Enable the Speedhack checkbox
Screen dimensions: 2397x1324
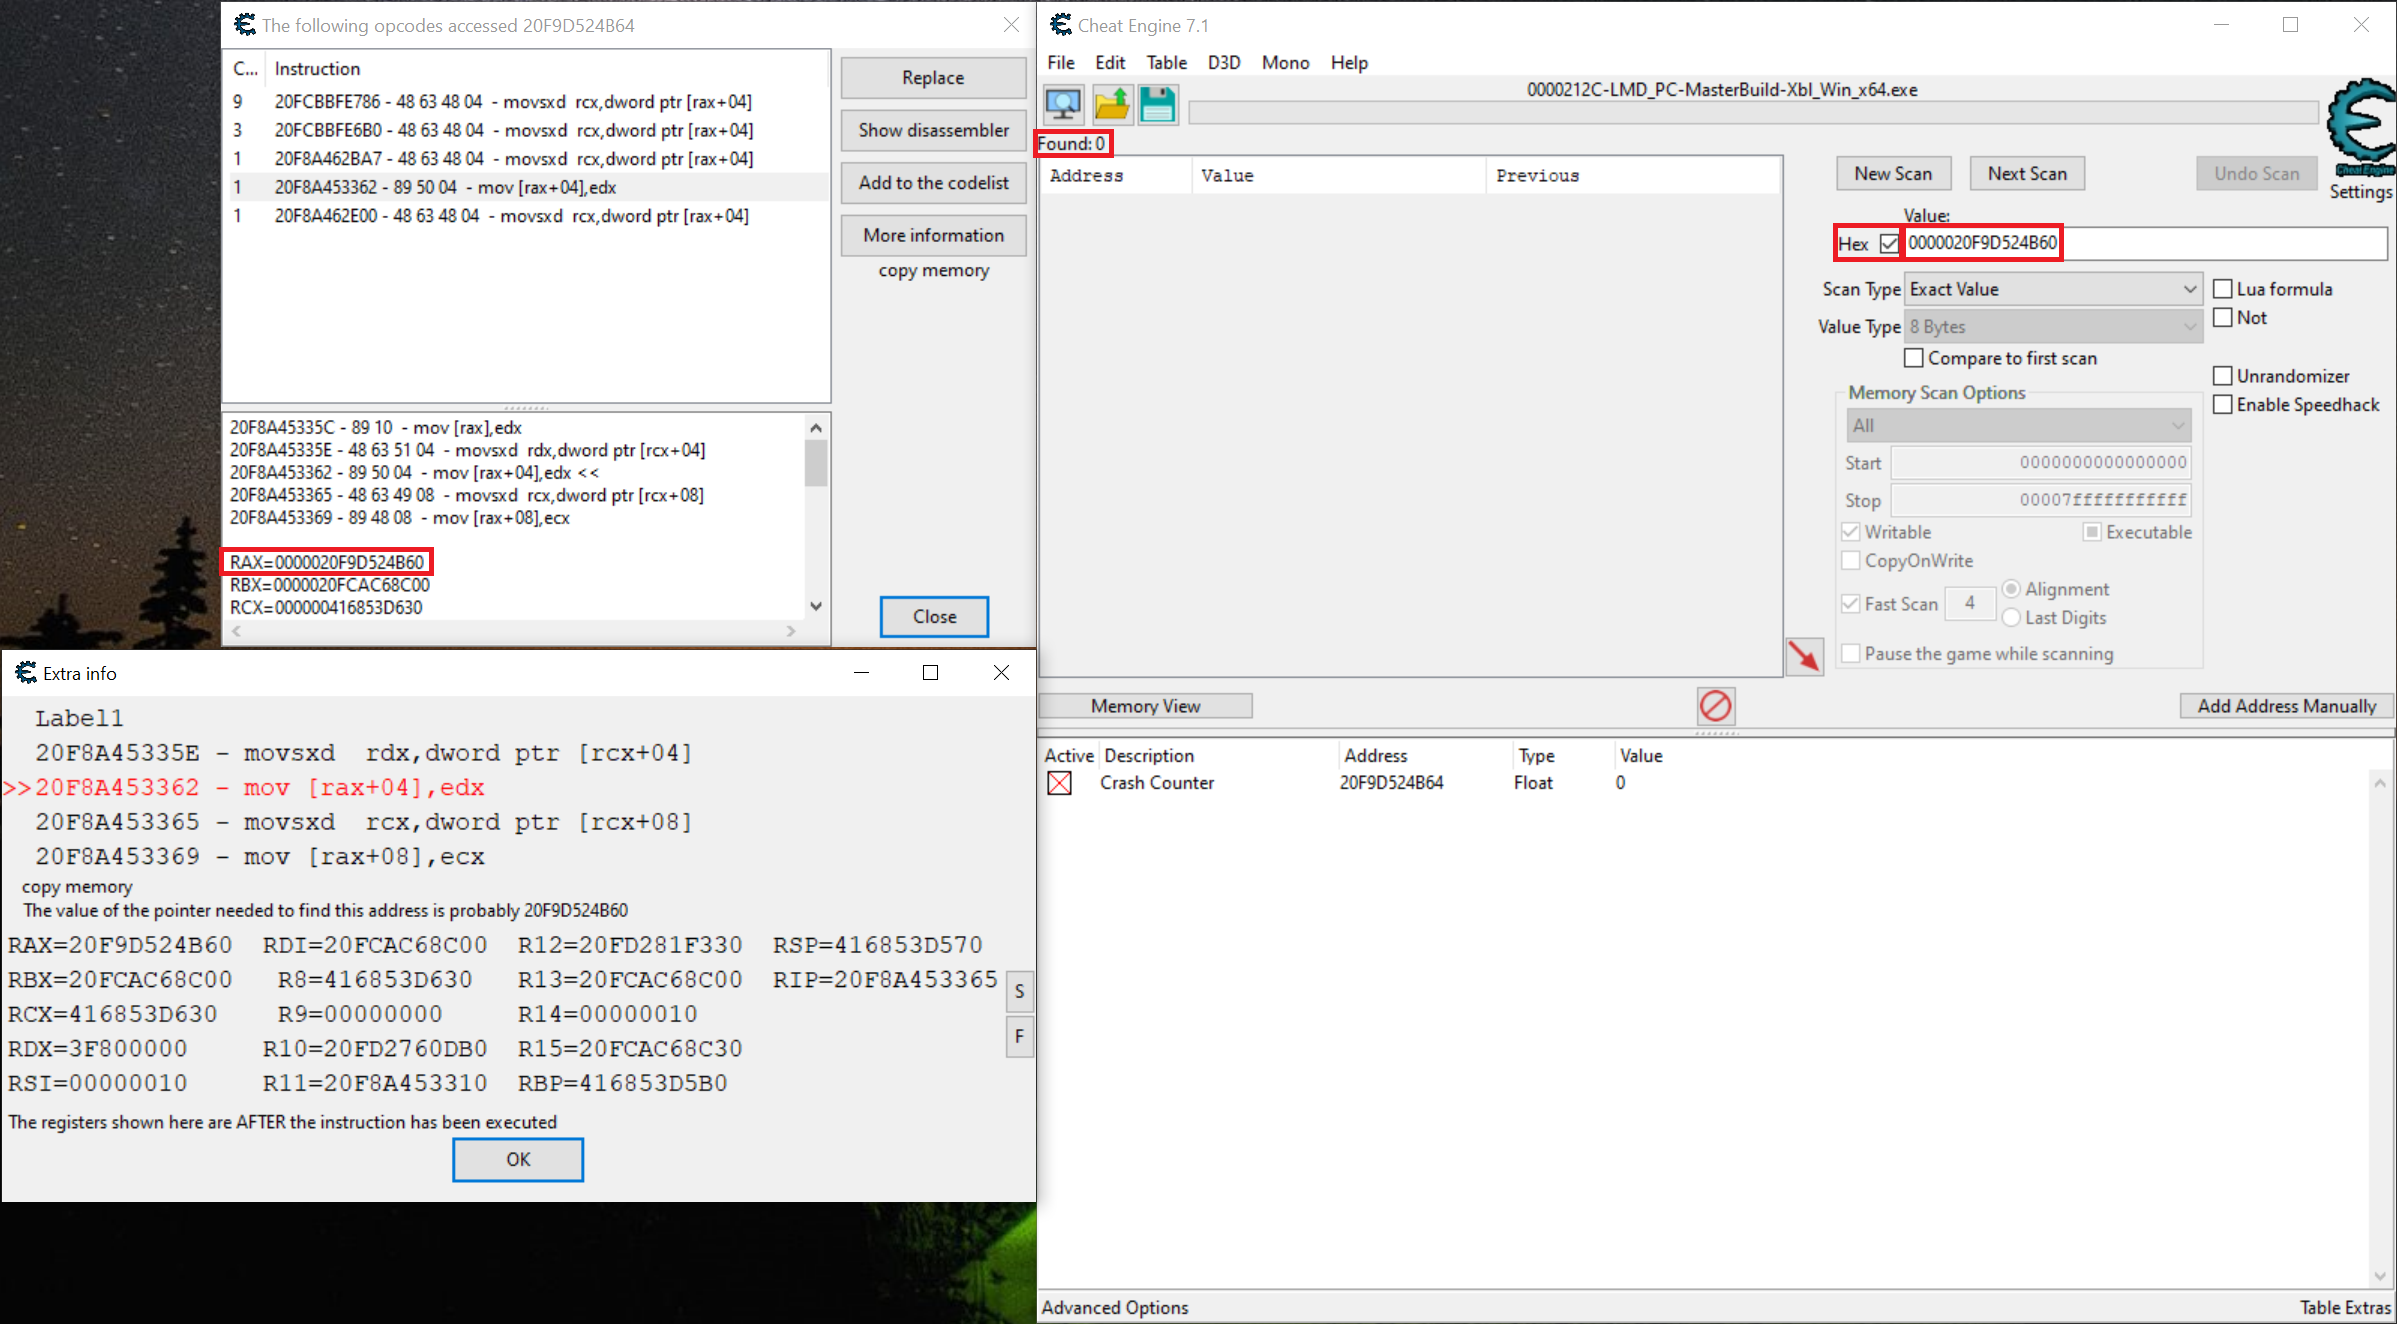(x=2223, y=405)
